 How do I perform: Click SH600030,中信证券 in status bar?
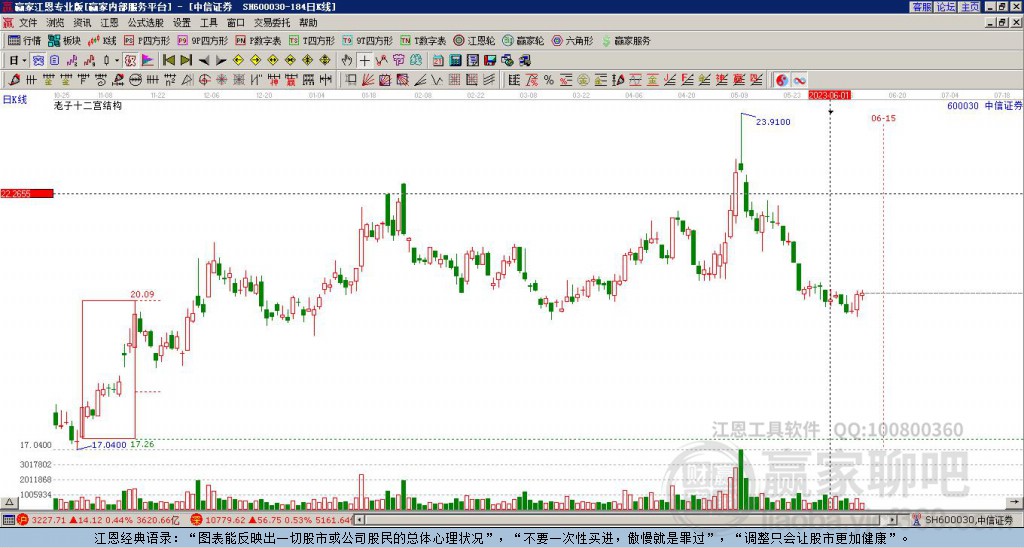pyautogui.click(x=970, y=520)
